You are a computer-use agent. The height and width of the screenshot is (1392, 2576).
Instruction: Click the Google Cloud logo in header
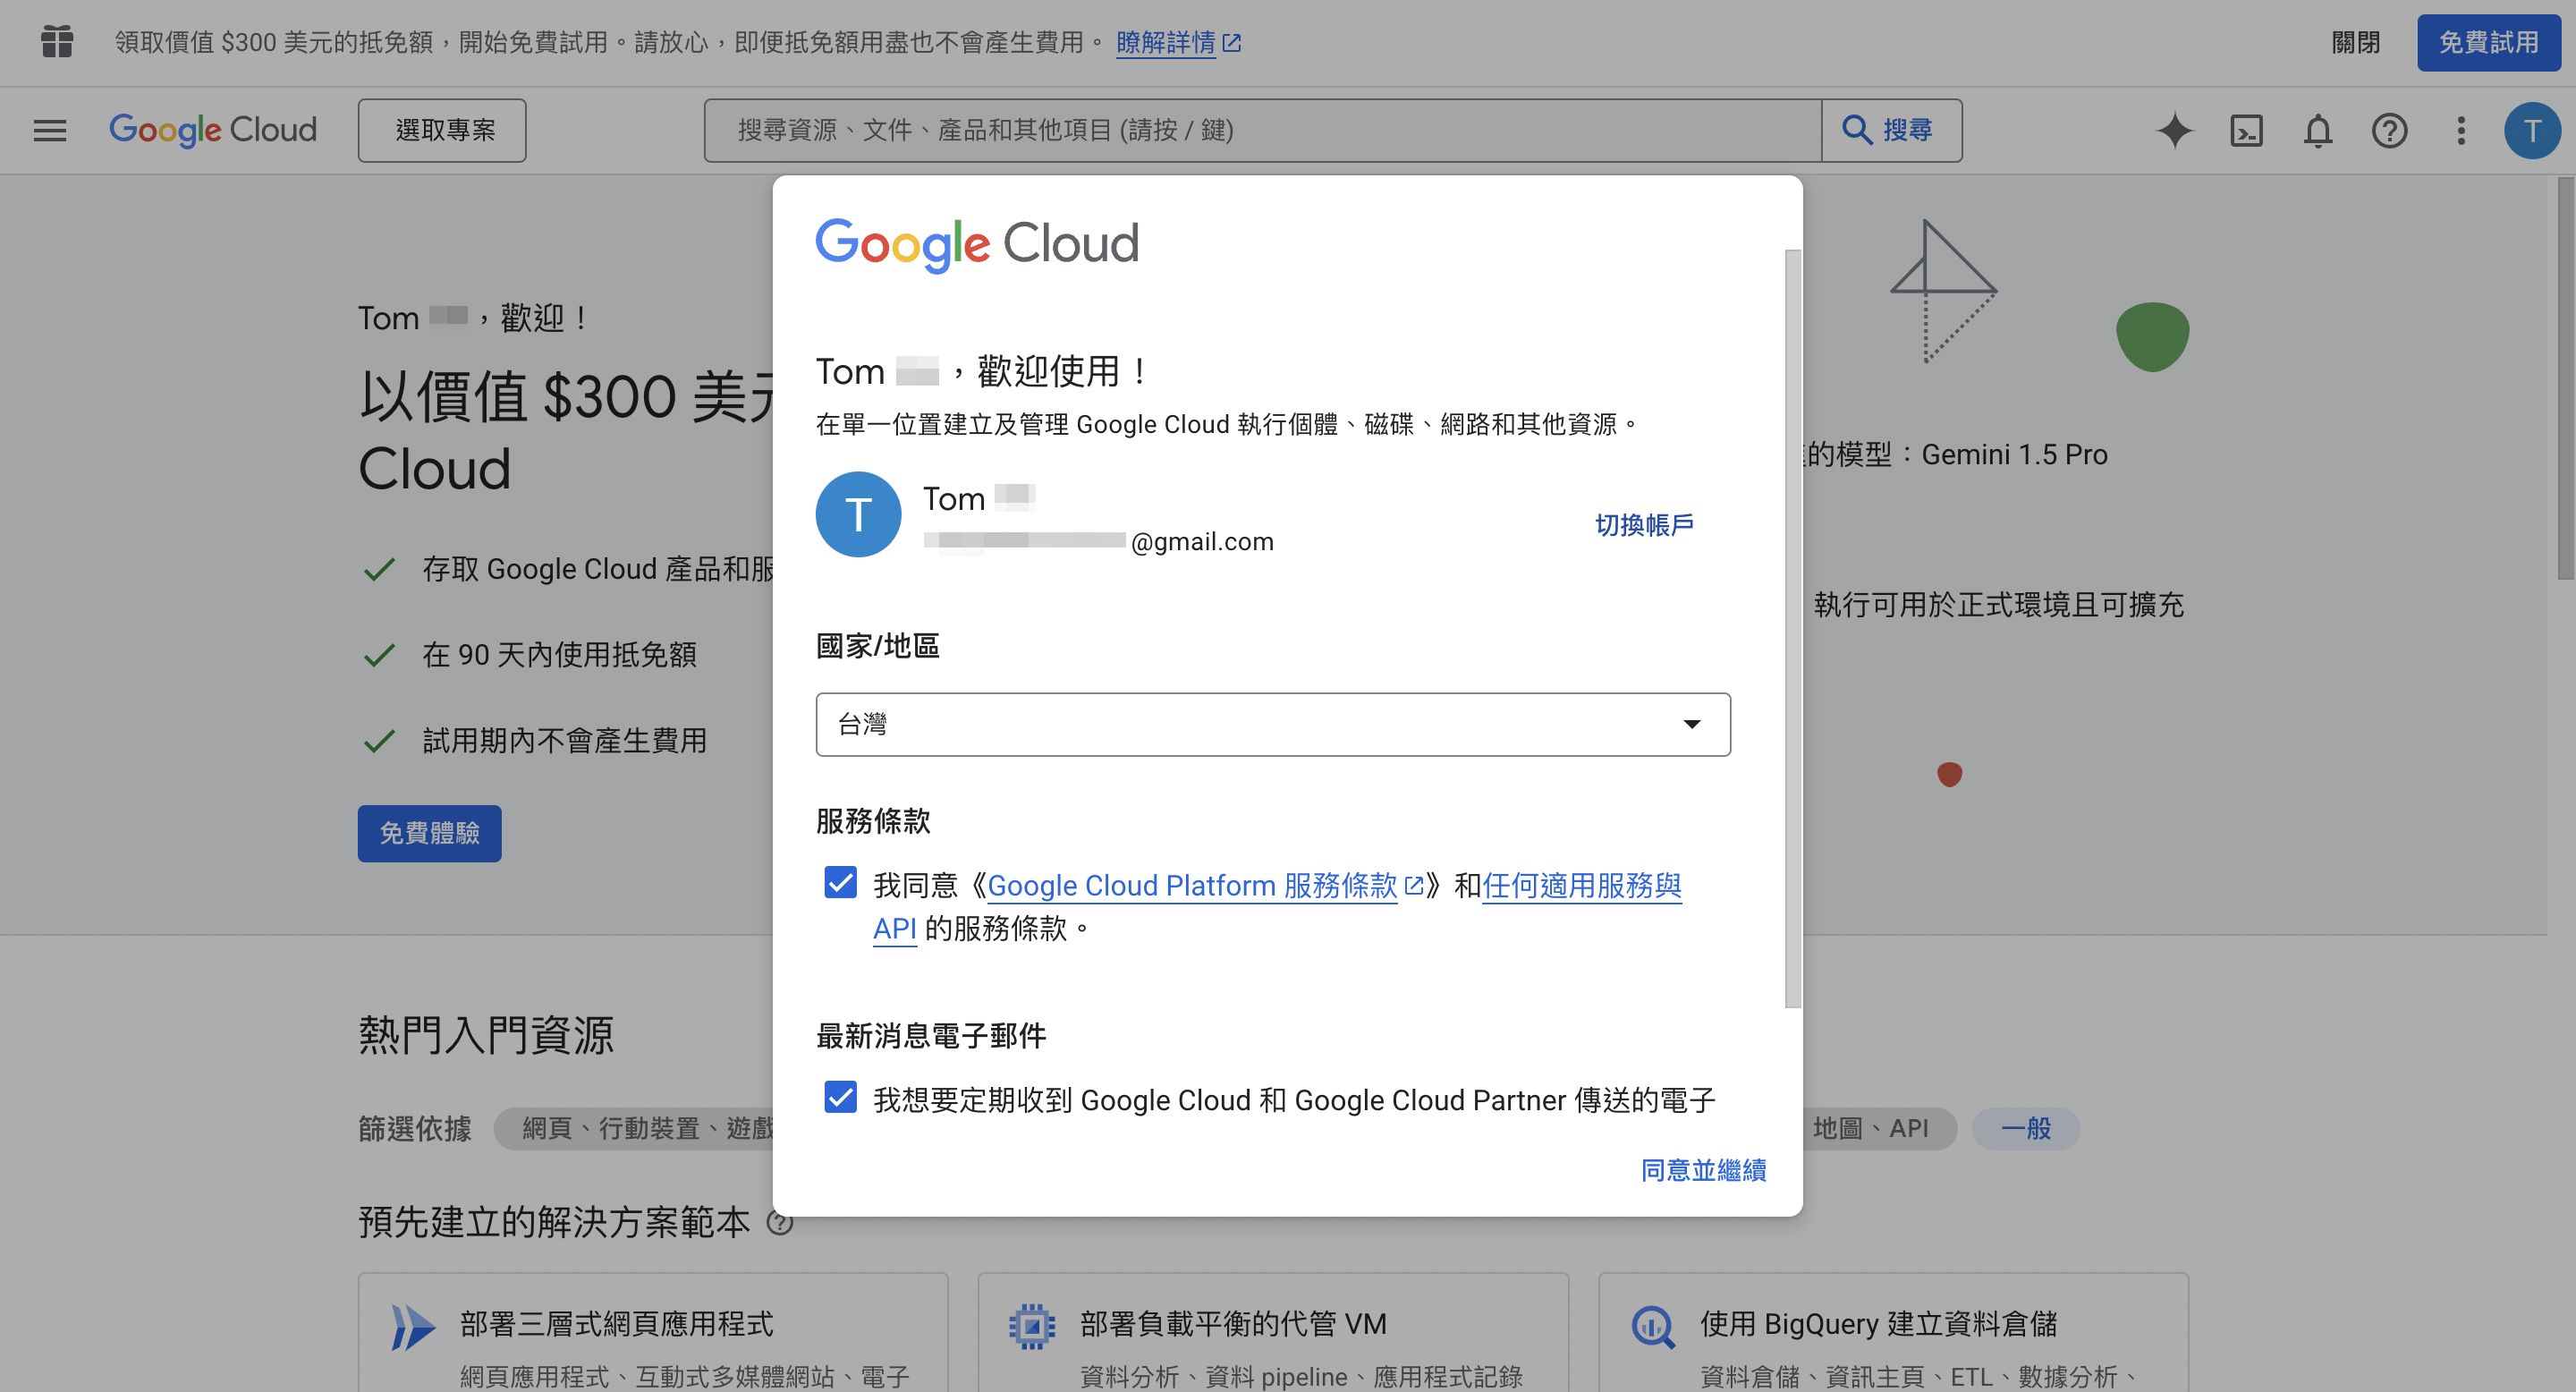[x=213, y=130]
